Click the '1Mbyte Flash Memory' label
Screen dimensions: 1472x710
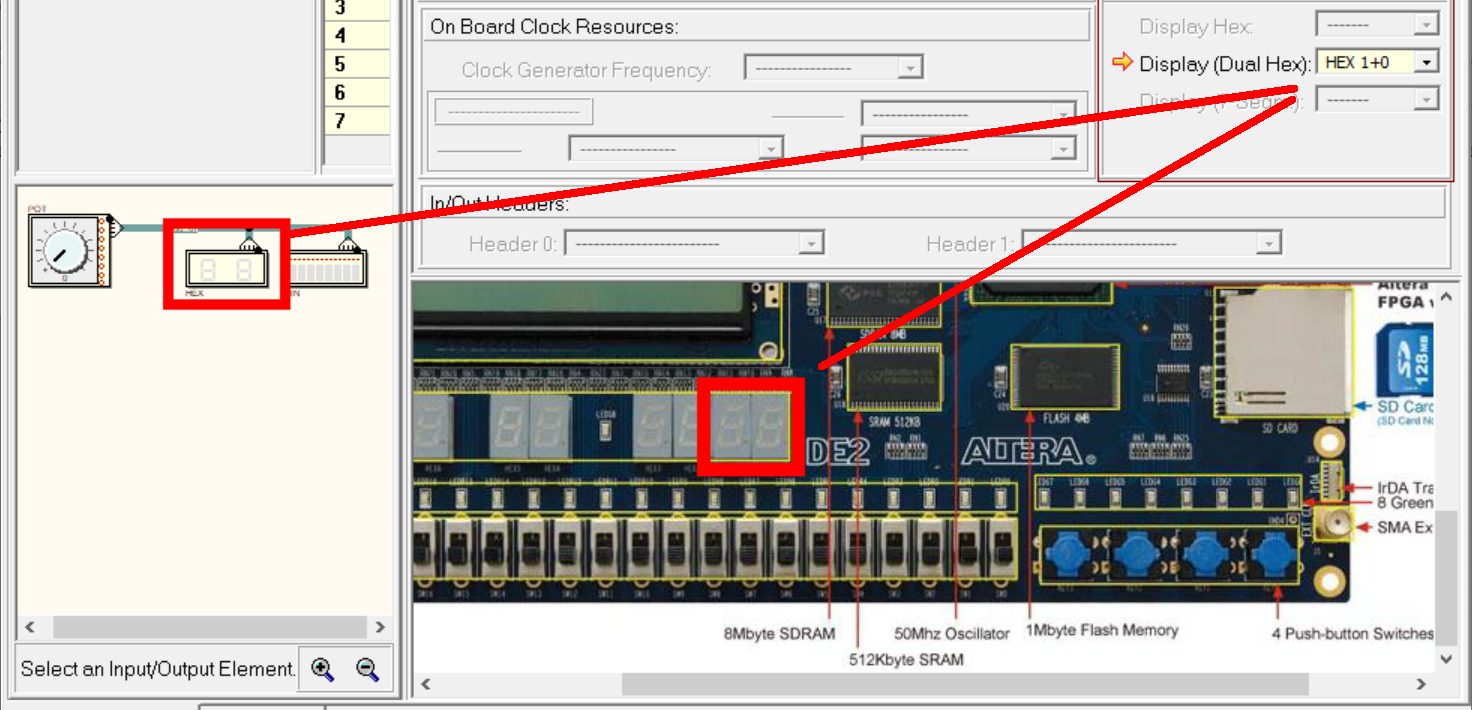(1102, 630)
